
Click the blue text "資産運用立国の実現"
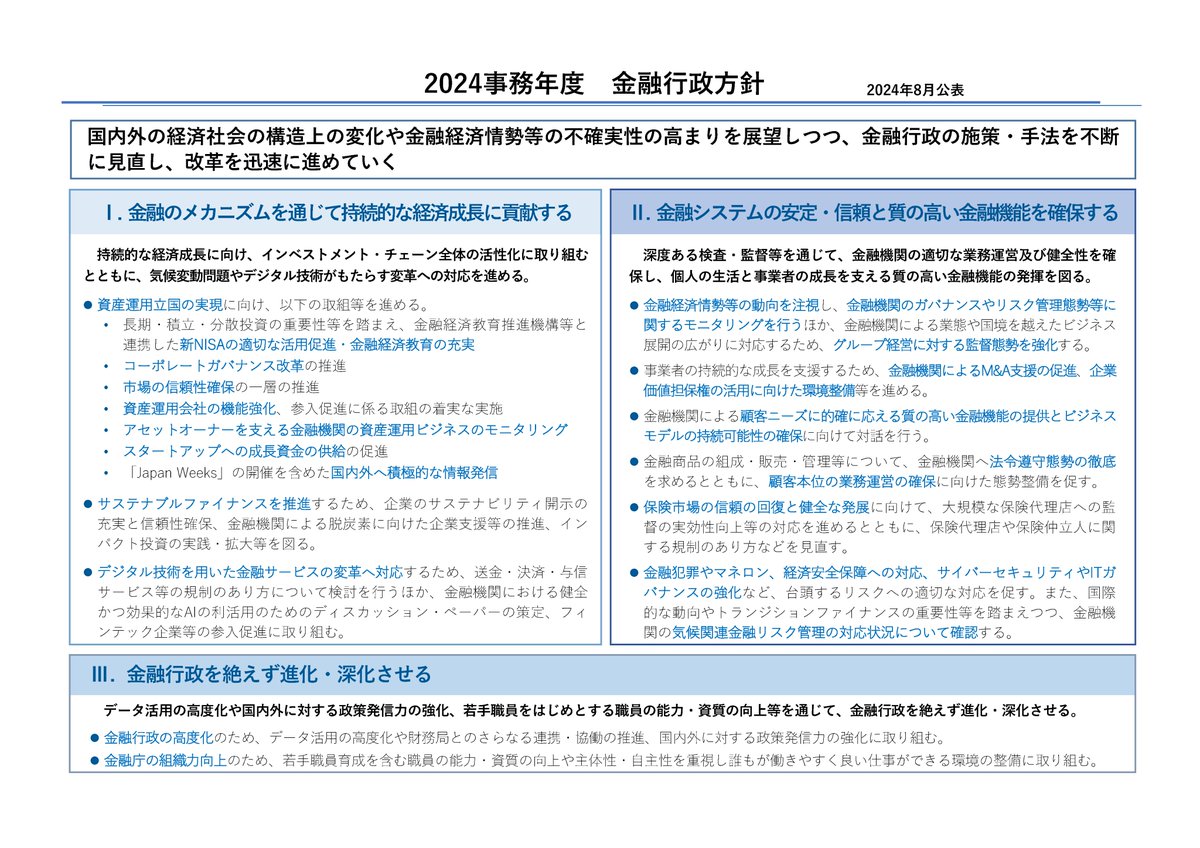159,304
